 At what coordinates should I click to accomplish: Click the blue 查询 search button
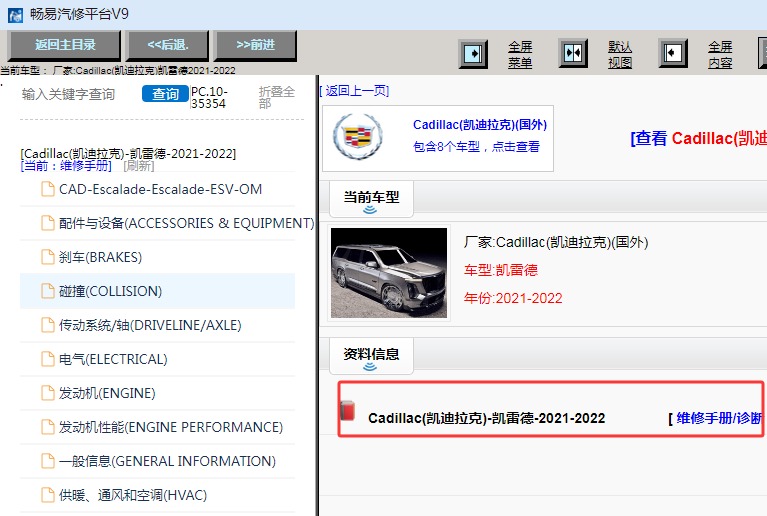[165, 94]
